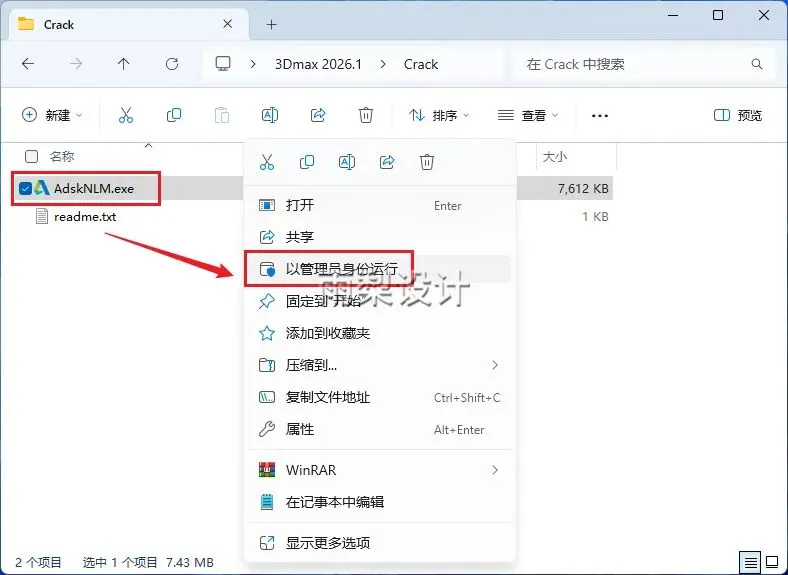Open the more options ellipsis menu
788x575 pixels.
tap(600, 116)
